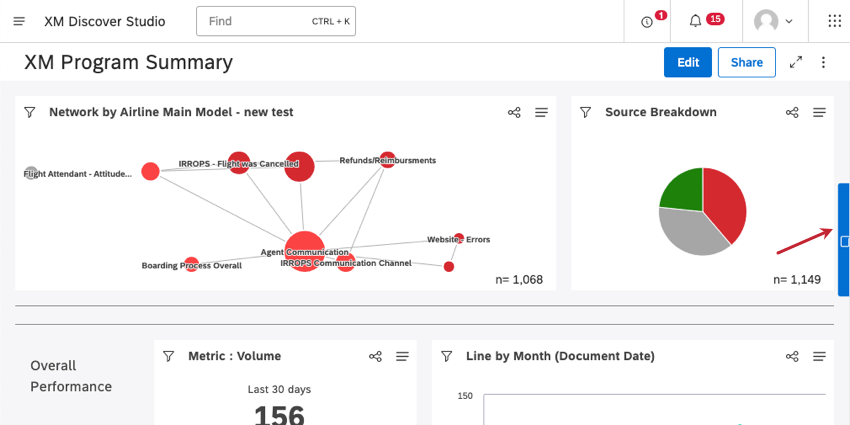Open Line by Month widget menu
Screen dimensions: 850x425
(820, 356)
